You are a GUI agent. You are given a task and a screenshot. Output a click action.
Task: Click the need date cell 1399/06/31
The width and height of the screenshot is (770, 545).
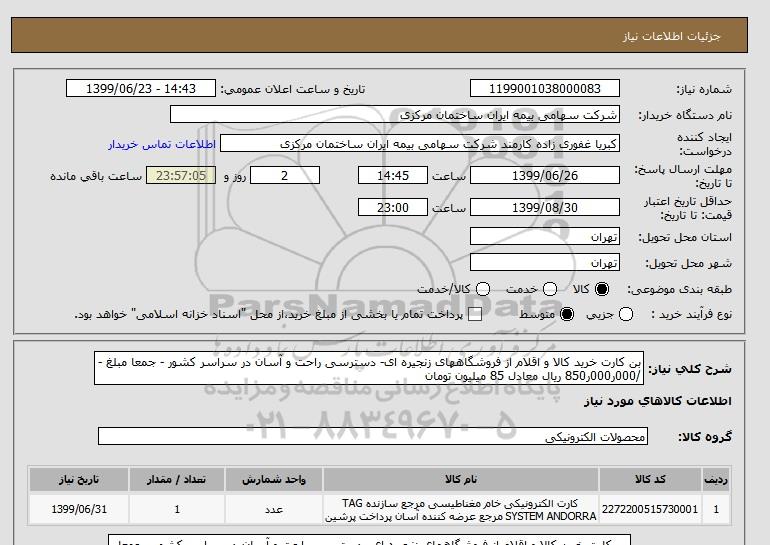(x=79, y=509)
